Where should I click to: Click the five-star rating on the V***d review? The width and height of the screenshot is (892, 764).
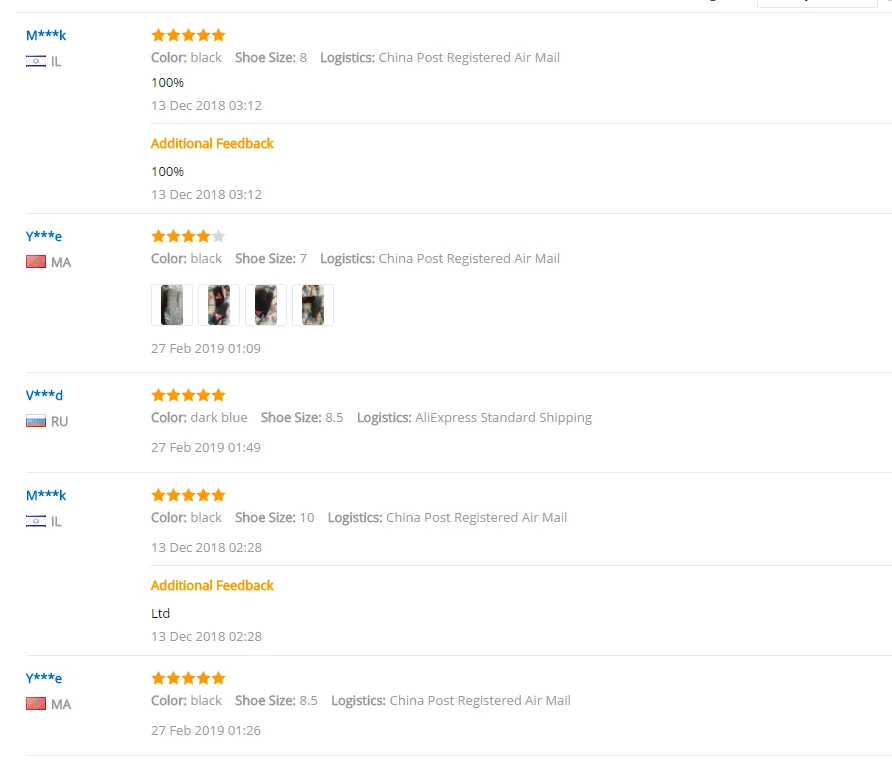[188, 395]
